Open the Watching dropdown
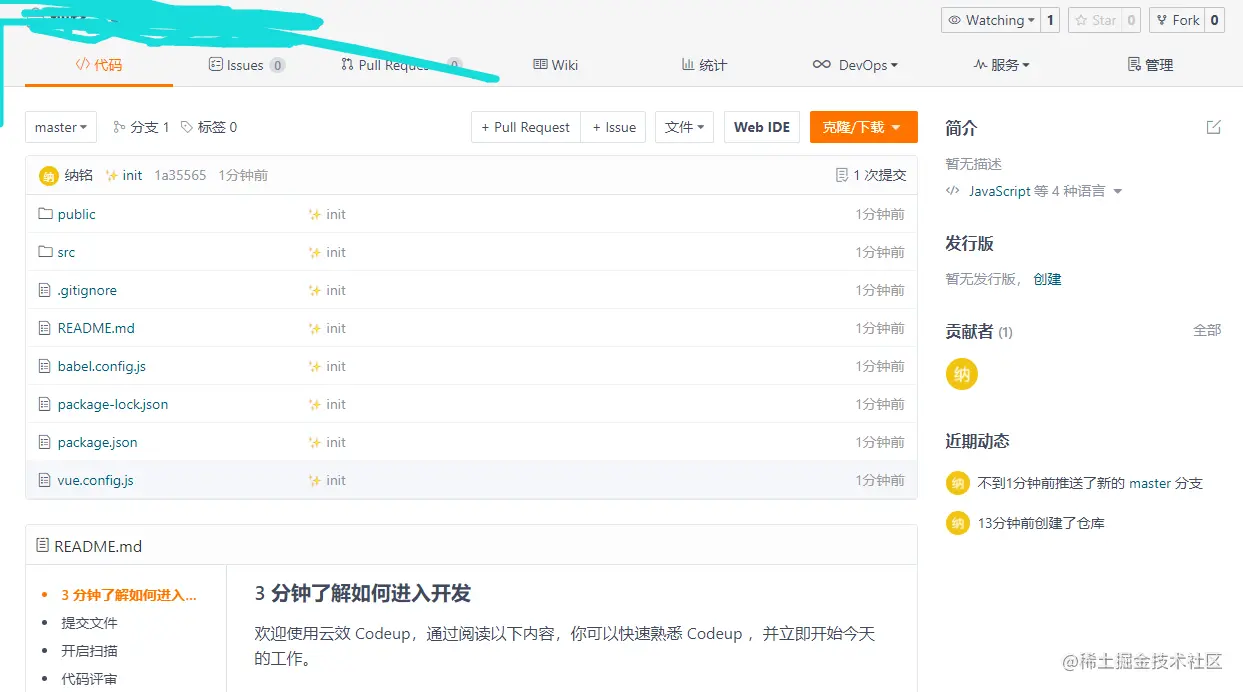This screenshot has width=1243, height=692. [x=991, y=20]
